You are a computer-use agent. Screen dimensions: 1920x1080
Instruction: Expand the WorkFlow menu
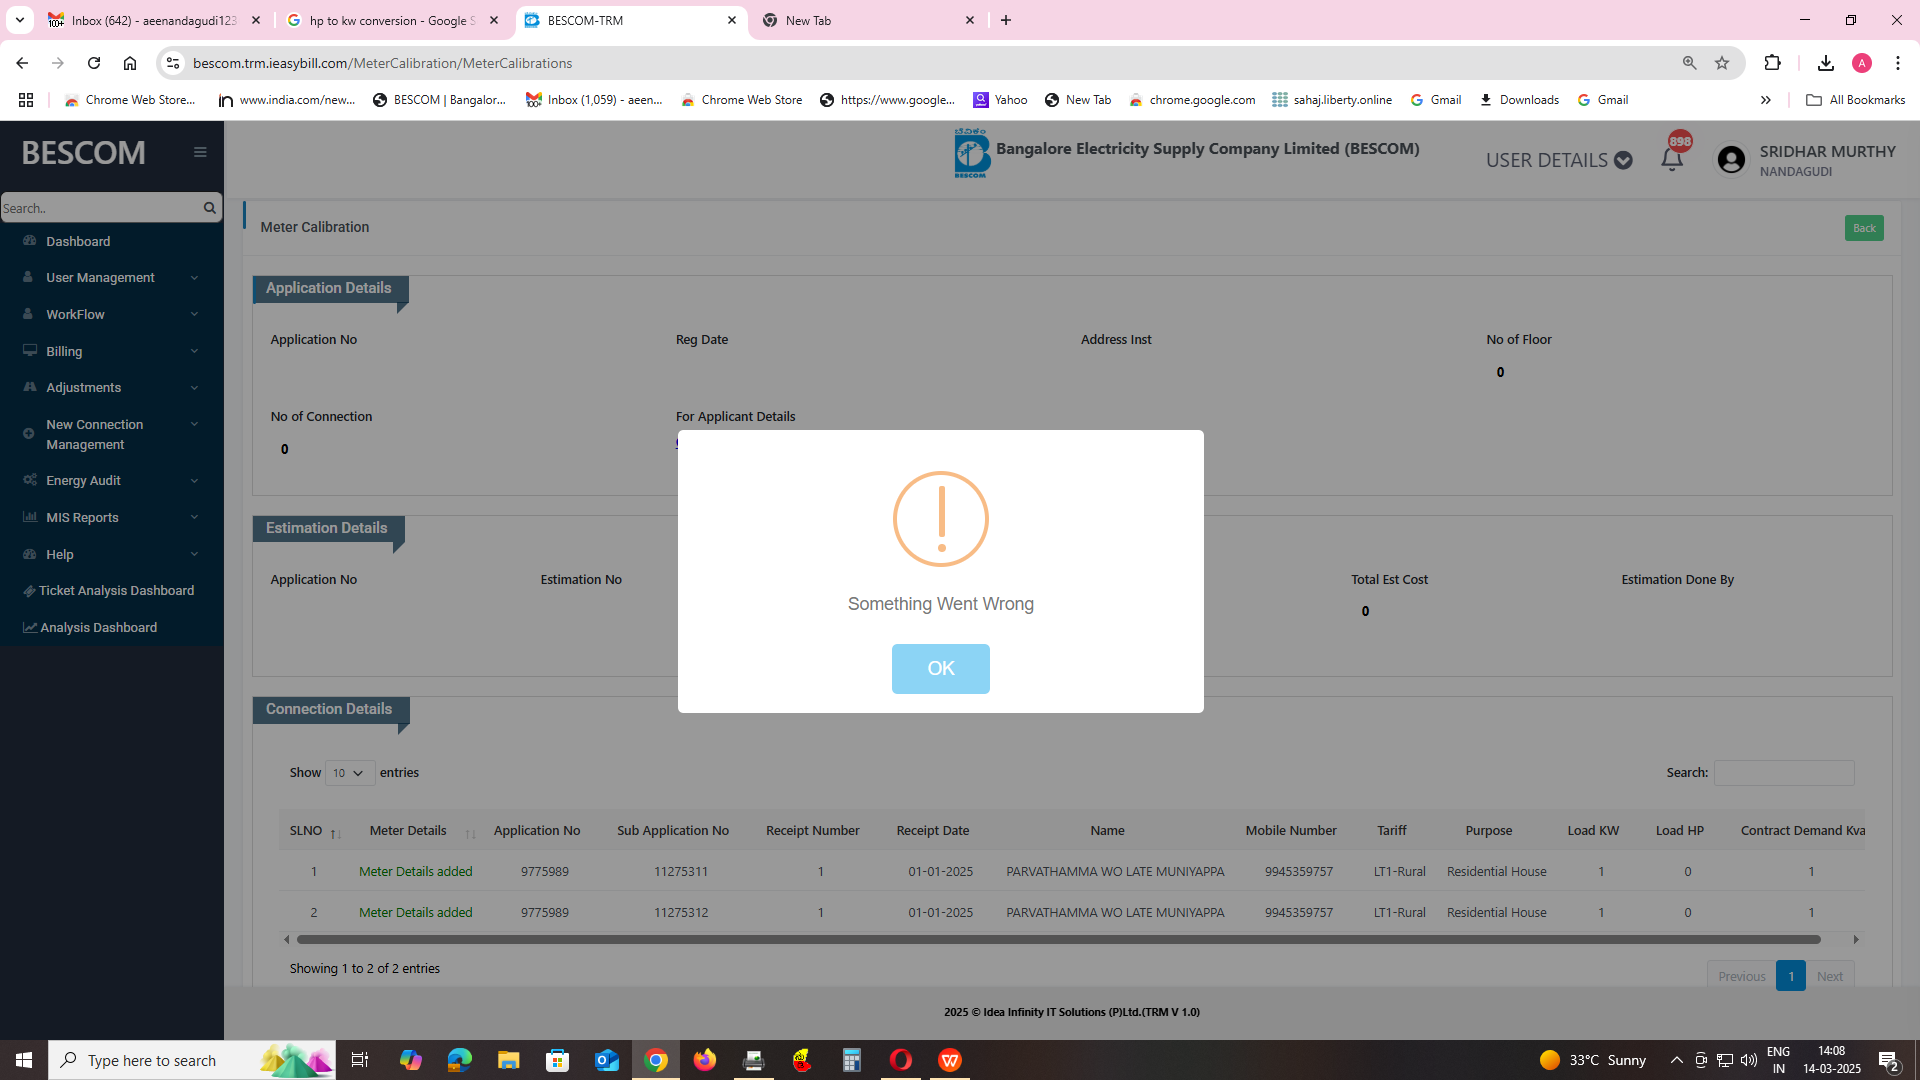click(112, 314)
